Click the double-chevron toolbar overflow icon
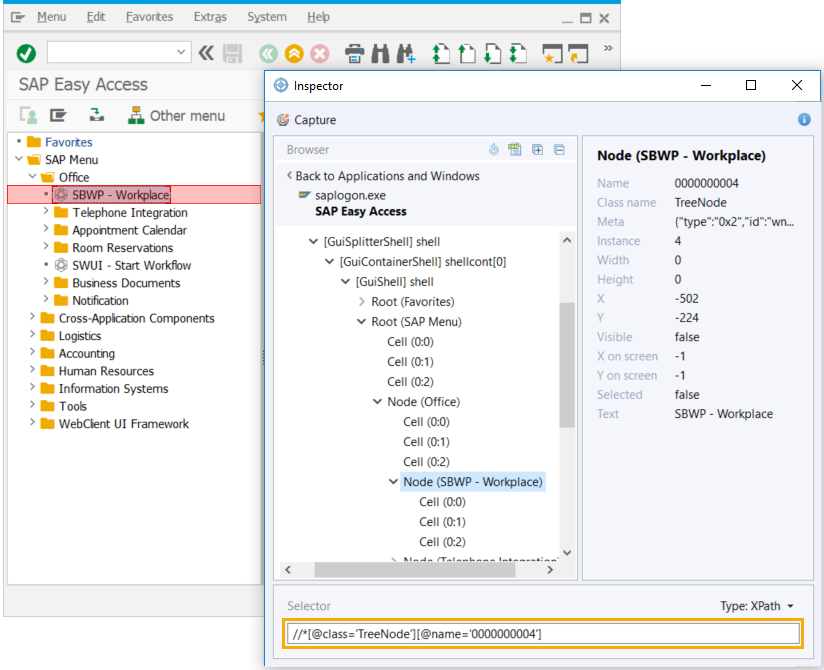Image resolution: width=824 pixels, height=670 pixels. tap(608, 48)
